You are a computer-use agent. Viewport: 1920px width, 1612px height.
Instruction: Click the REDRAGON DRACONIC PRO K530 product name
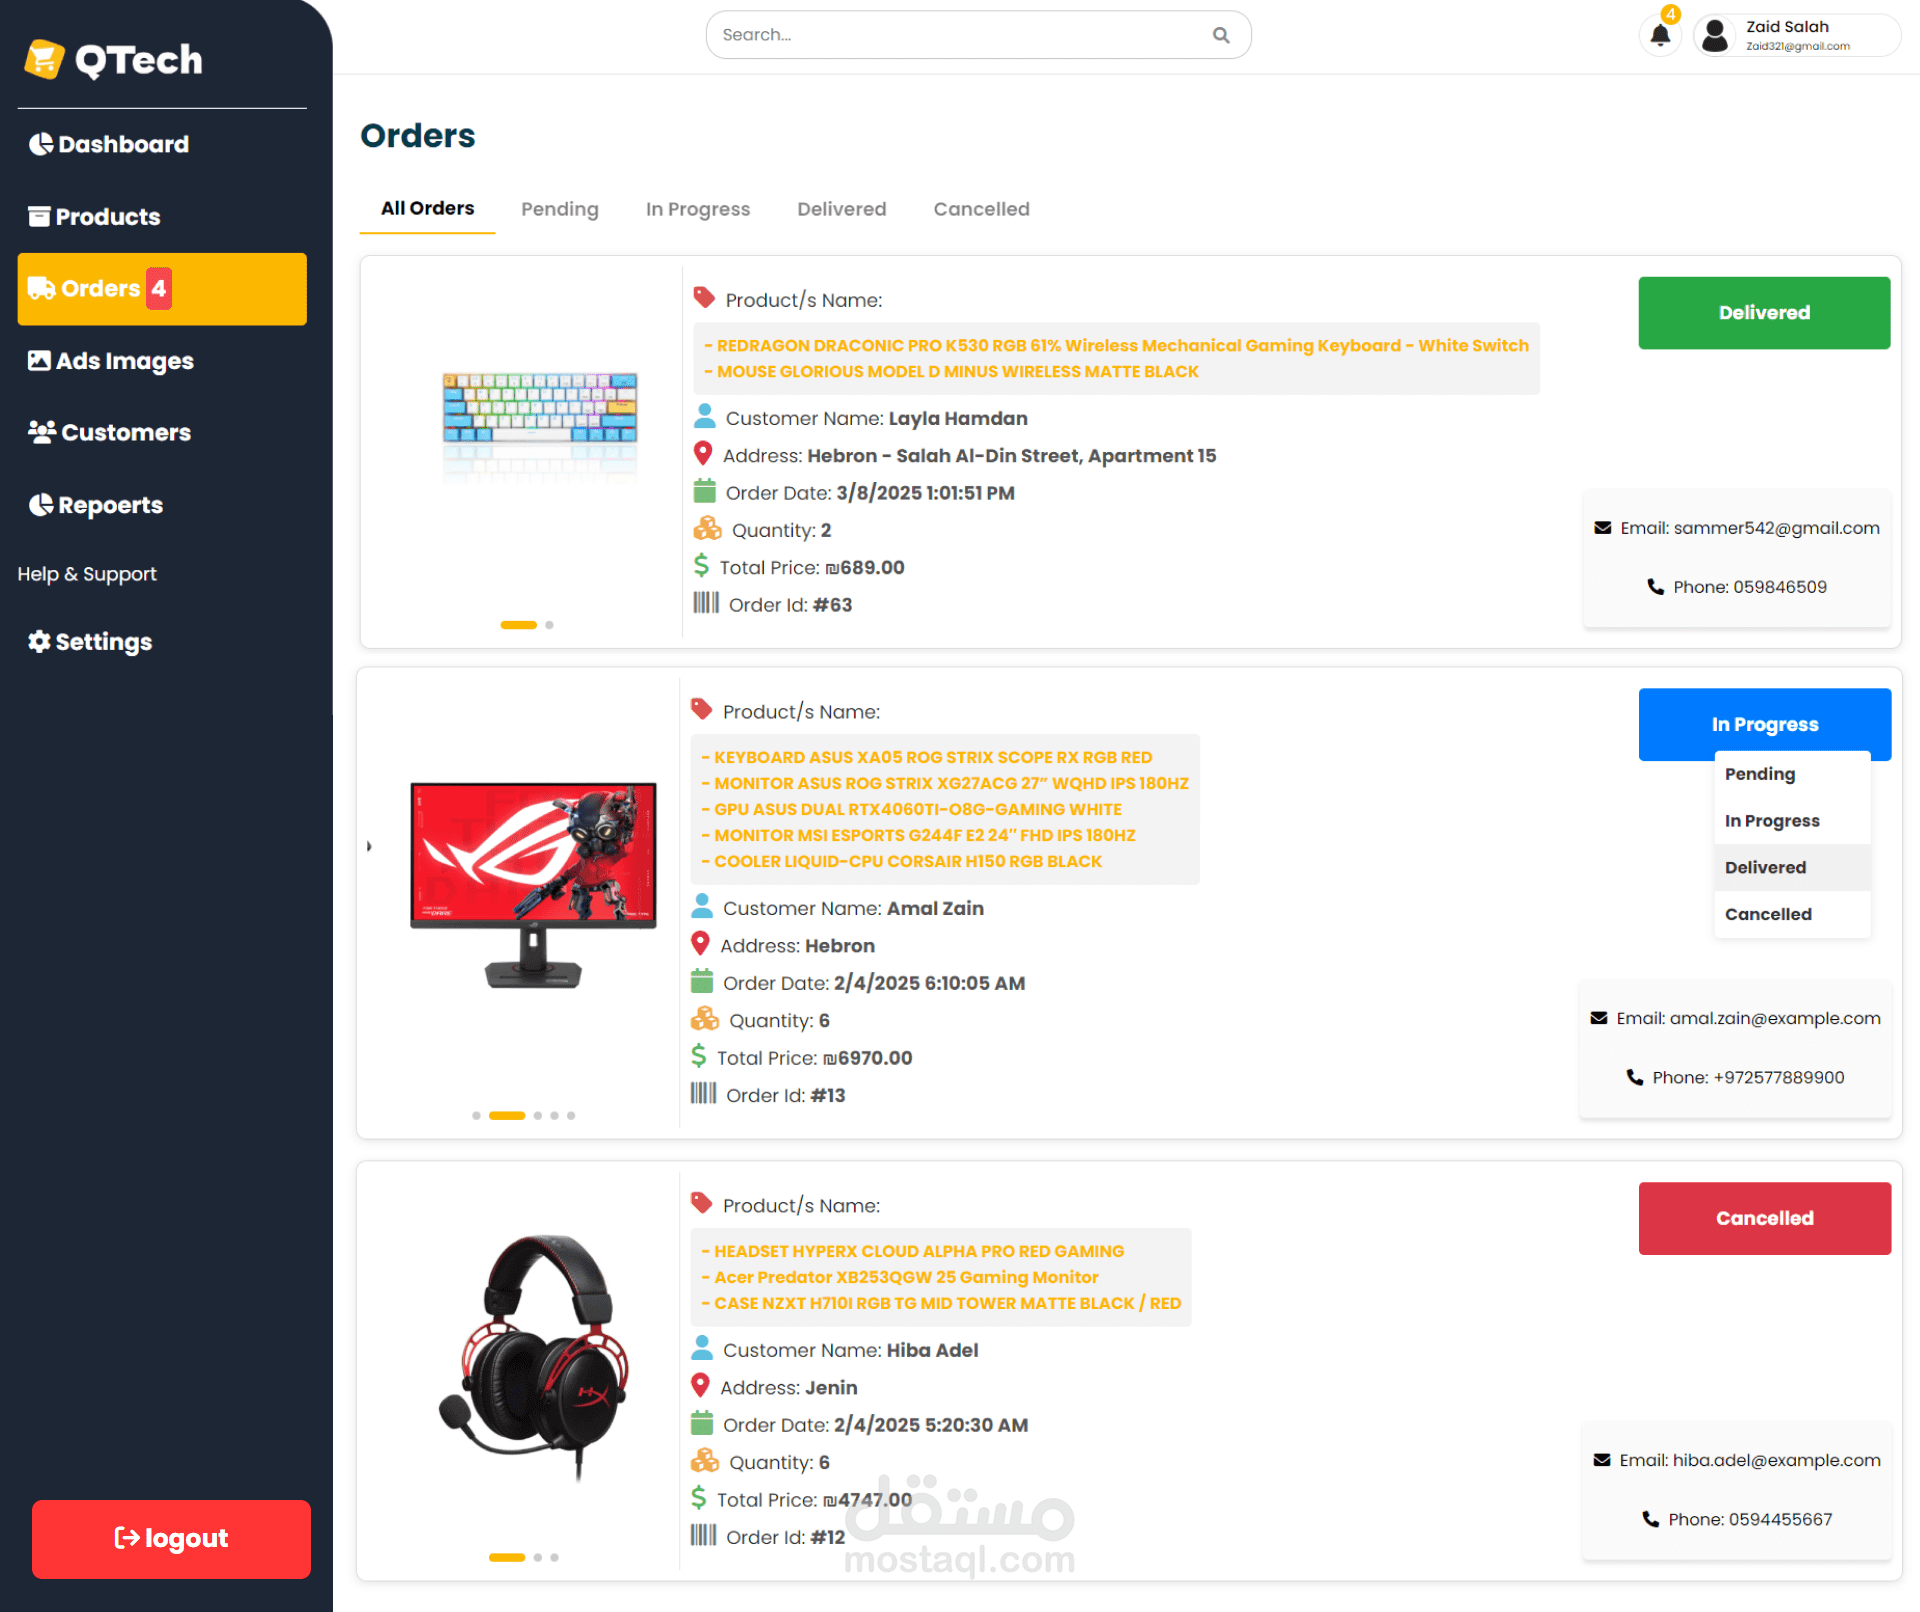pyautogui.click(x=1116, y=346)
